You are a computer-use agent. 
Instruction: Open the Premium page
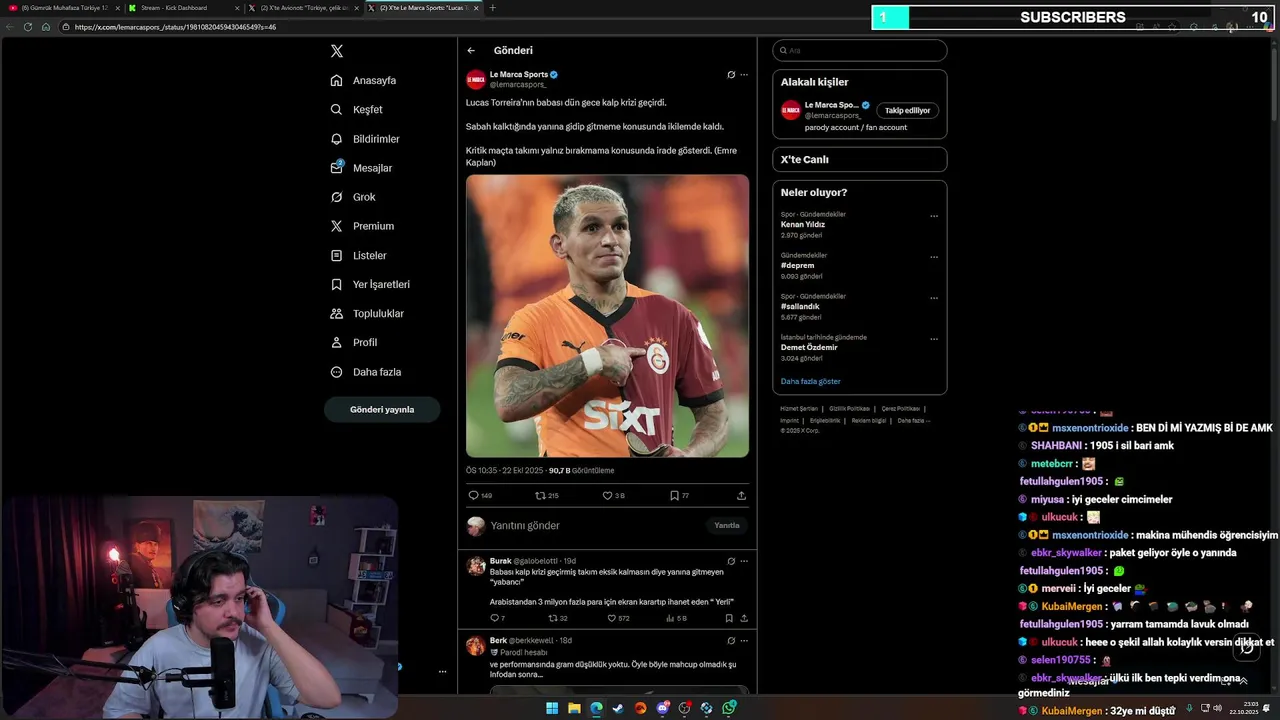362,226
